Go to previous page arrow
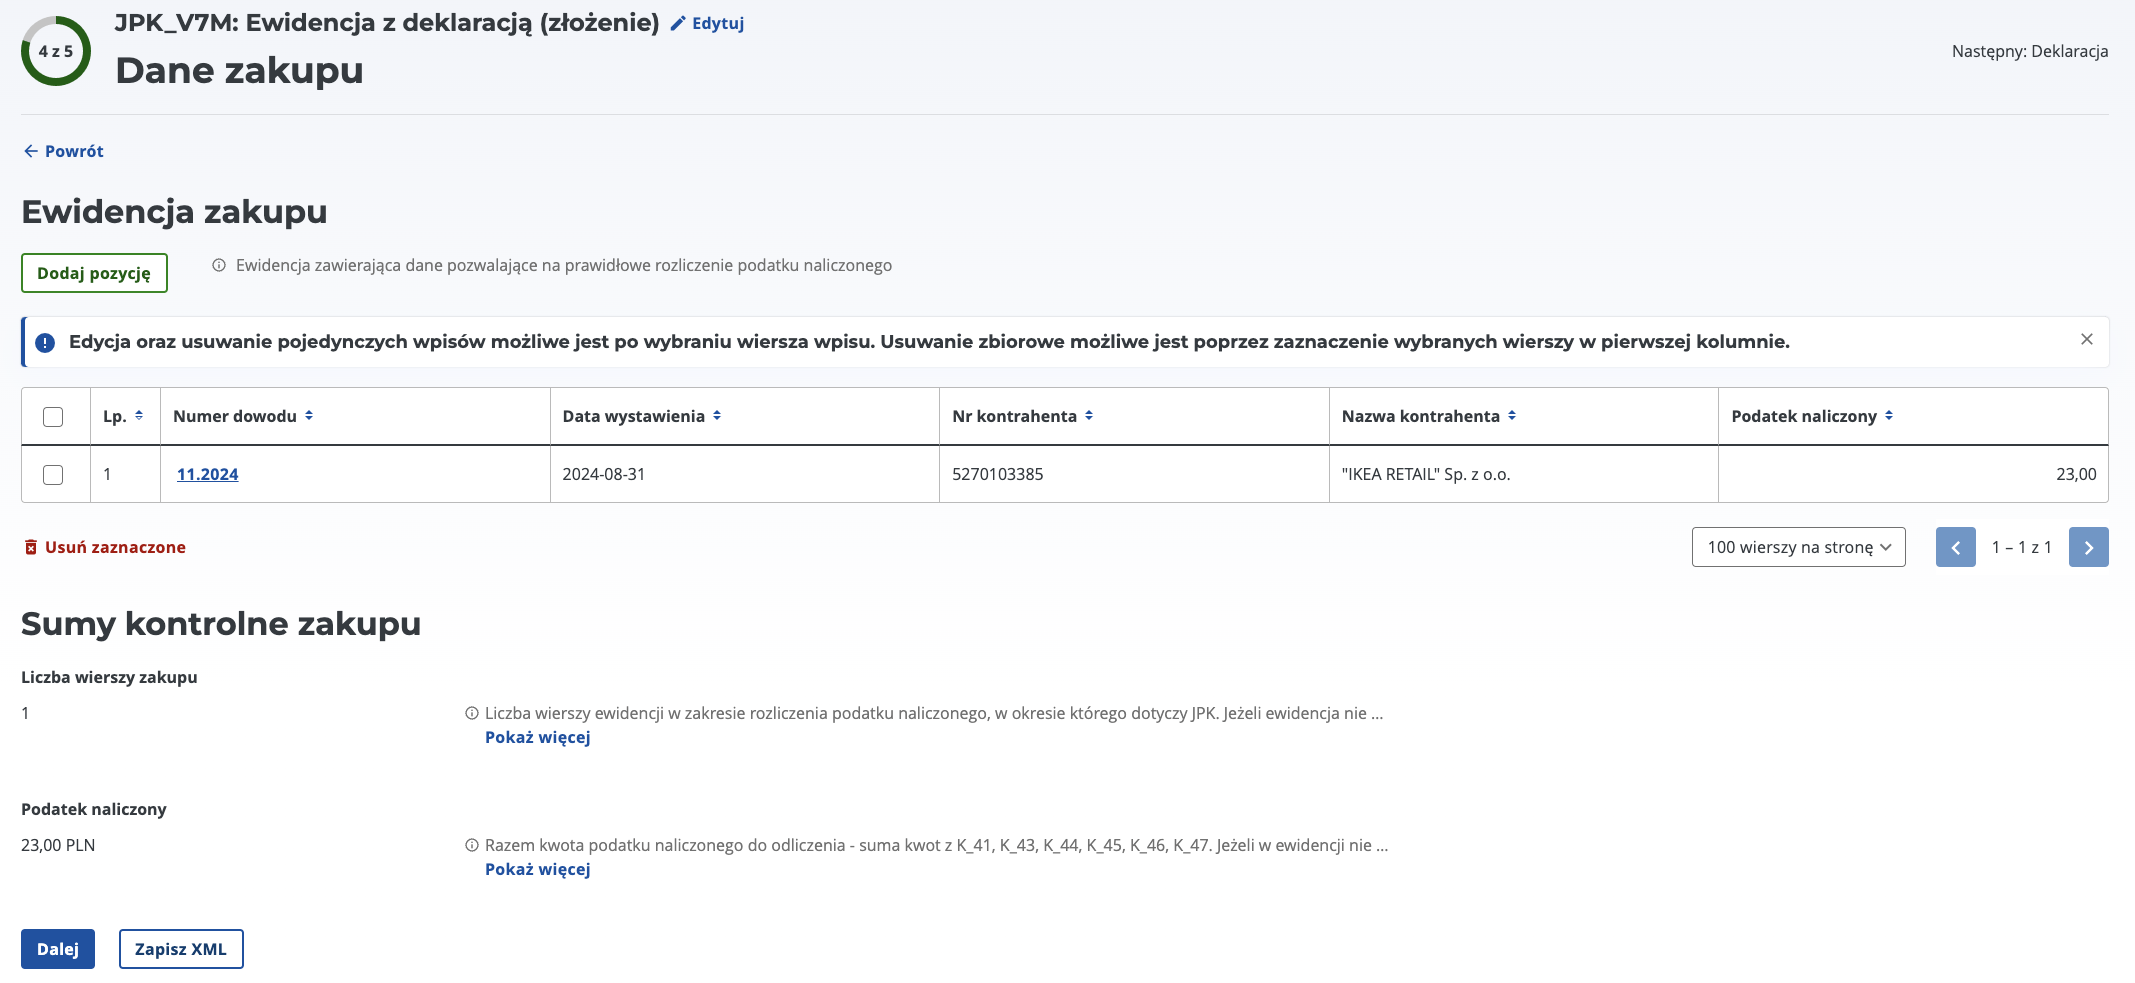2135x983 pixels. [x=1955, y=547]
